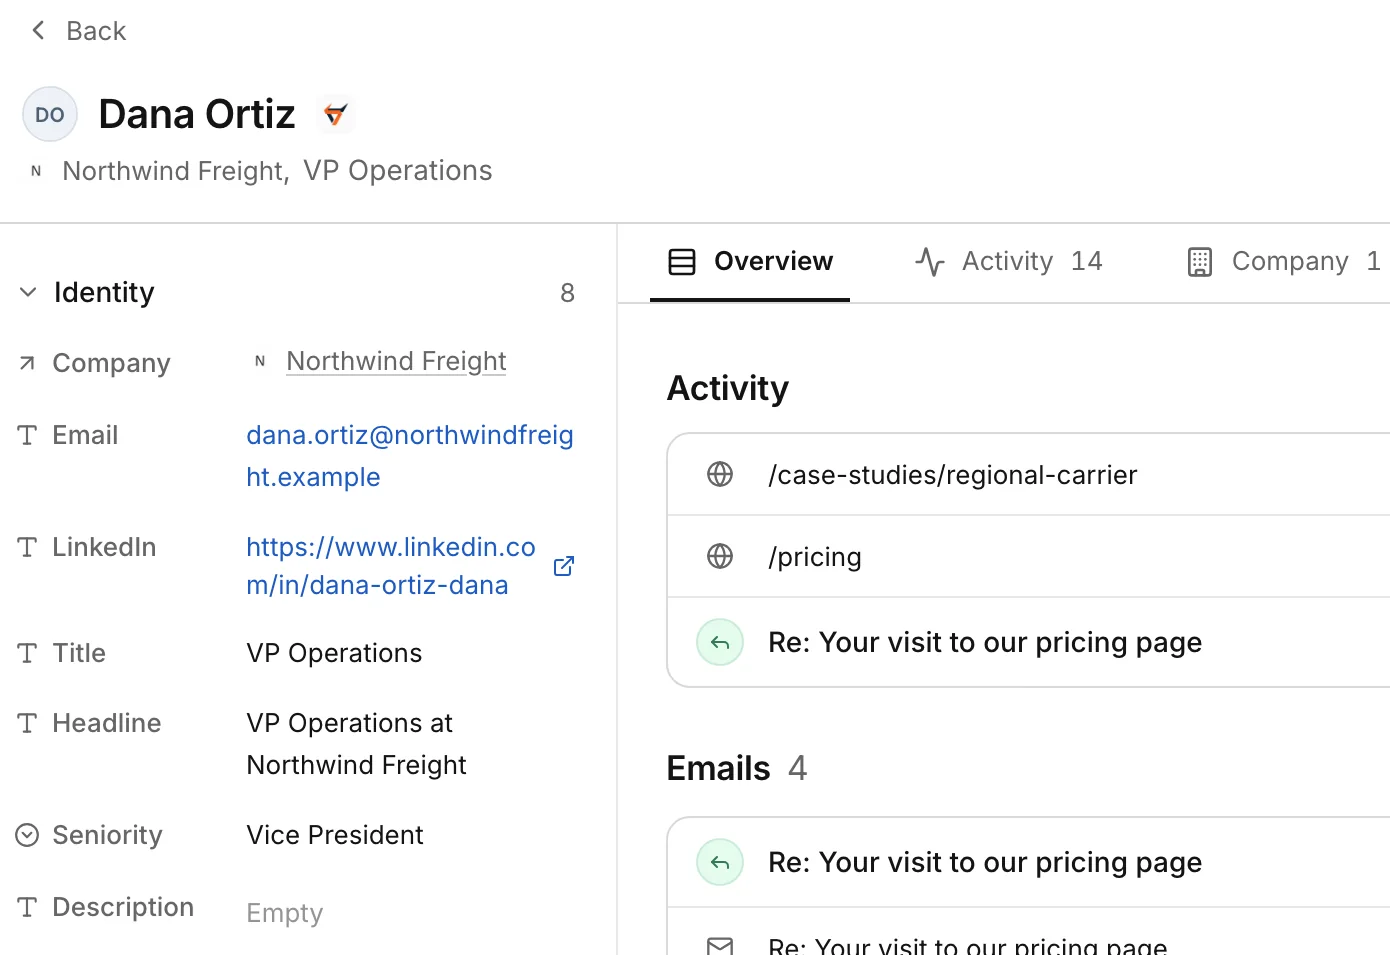Open the pricing page reply in Activity
Image resolution: width=1390 pixels, height=955 pixels.
click(1028, 642)
